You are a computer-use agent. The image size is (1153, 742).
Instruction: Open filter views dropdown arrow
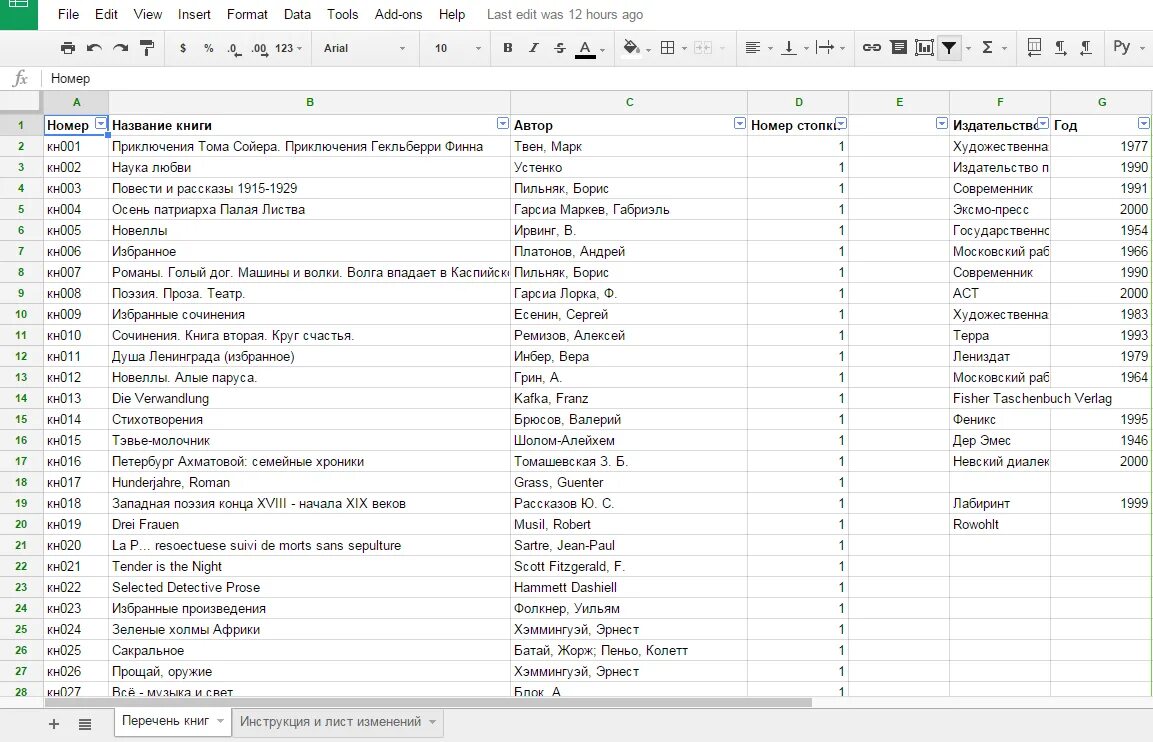click(968, 49)
